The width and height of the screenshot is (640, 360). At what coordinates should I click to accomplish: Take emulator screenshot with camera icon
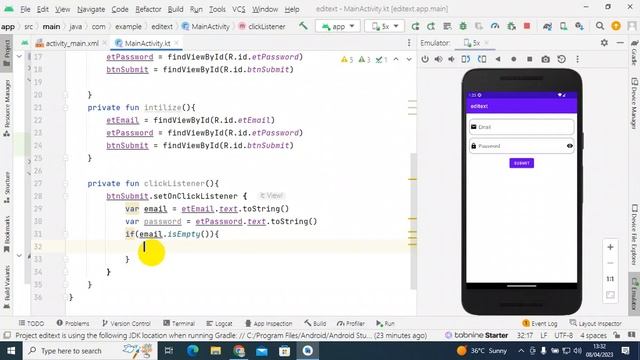(545, 59)
